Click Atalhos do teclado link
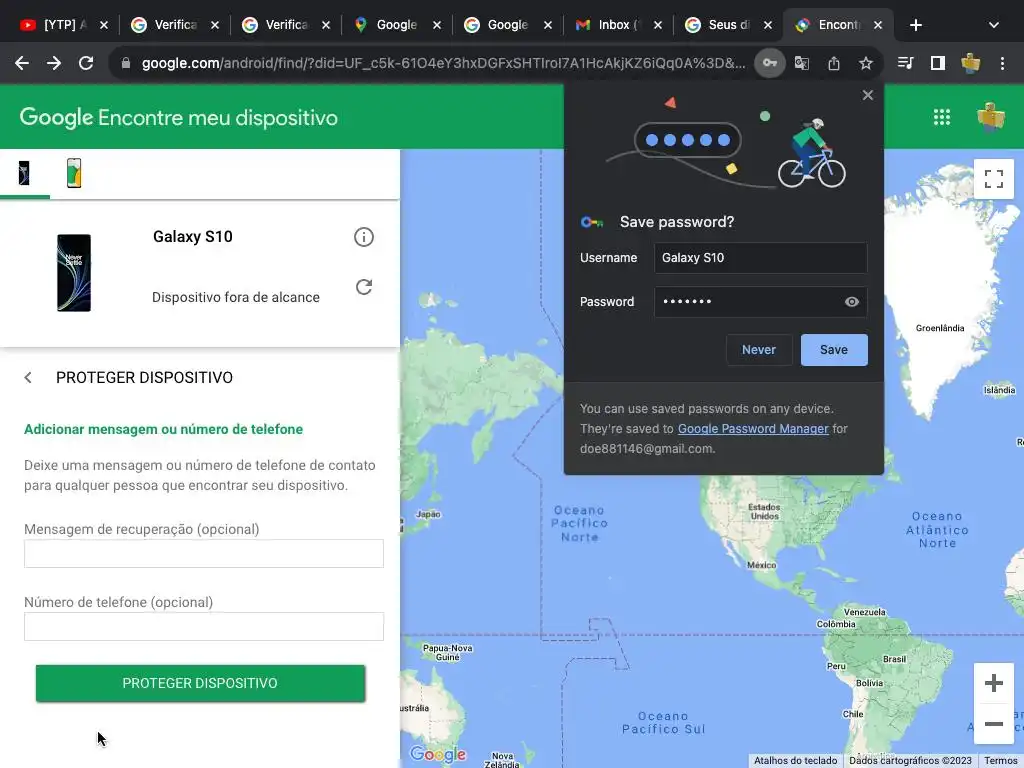The width and height of the screenshot is (1024, 768). click(x=795, y=761)
